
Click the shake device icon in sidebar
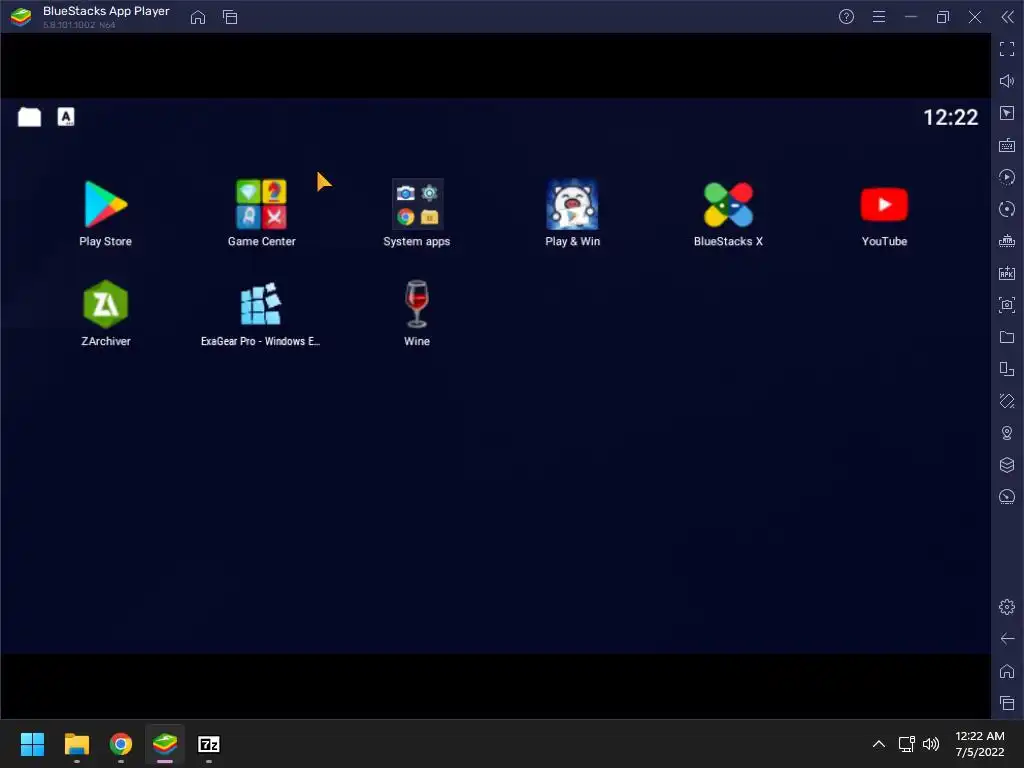point(1007,401)
